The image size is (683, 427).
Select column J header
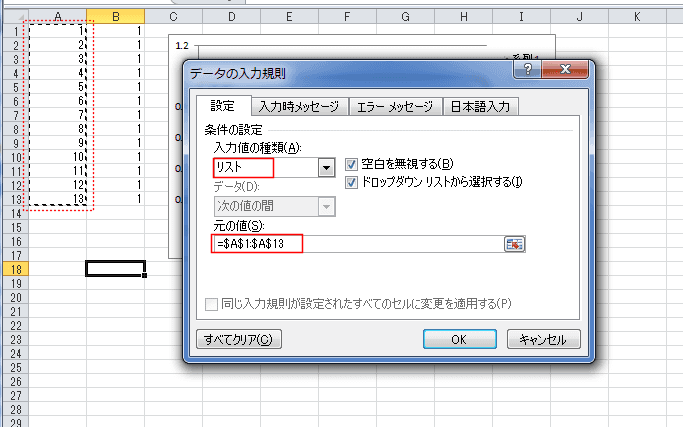(x=579, y=17)
